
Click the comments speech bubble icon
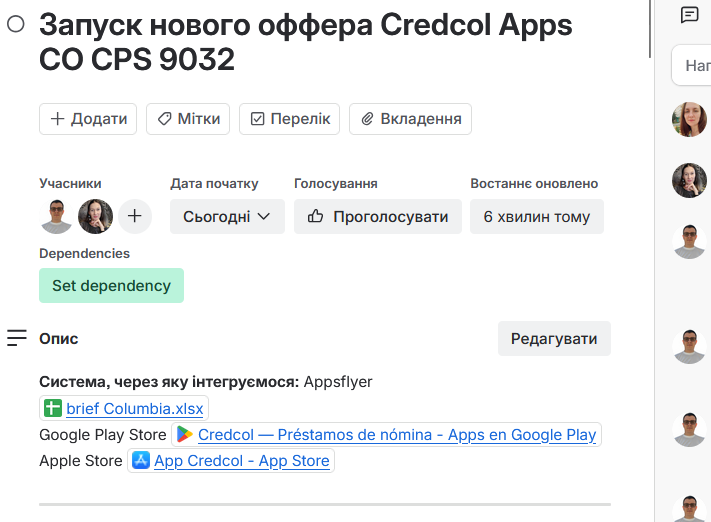[x=689, y=15]
